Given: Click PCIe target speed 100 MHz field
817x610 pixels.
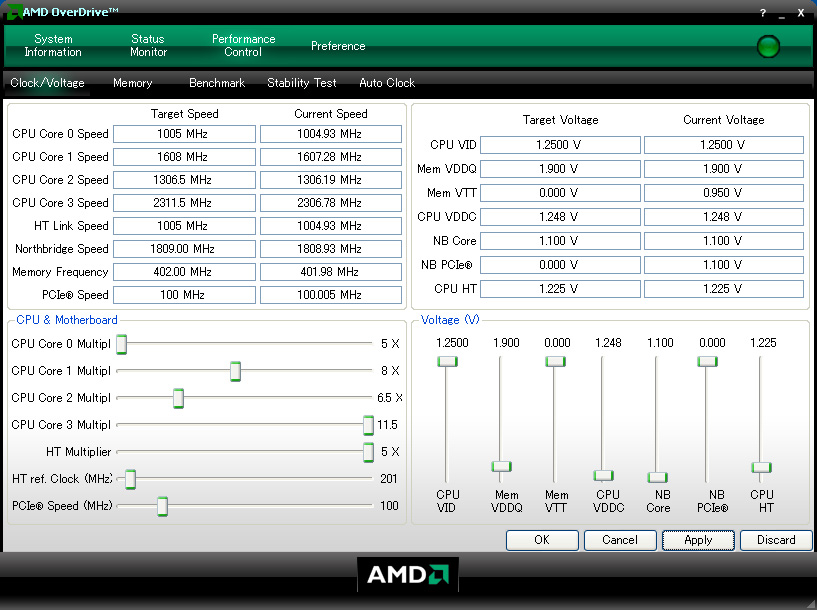Looking at the screenshot, I should (184, 295).
